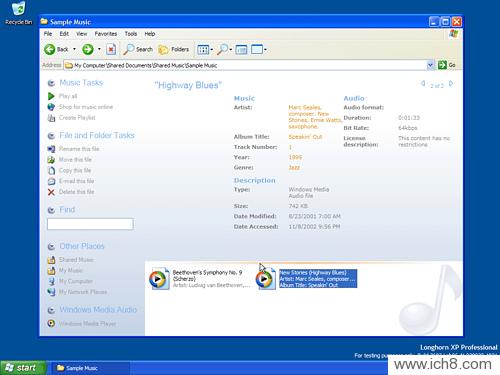The image size is (500, 375).
Task: Click Move this file link
Action: [x=75, y=160]
